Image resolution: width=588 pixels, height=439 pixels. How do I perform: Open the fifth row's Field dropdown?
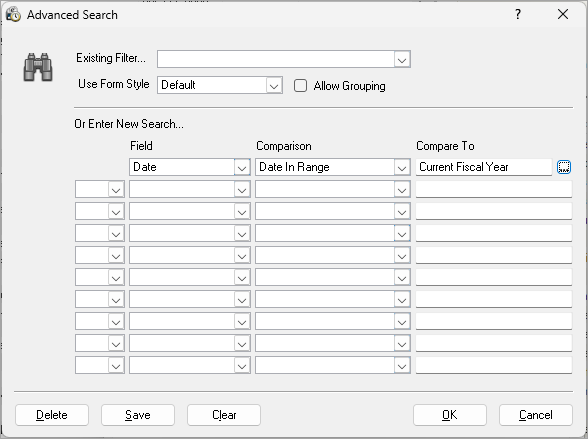(x=242, y=256)
